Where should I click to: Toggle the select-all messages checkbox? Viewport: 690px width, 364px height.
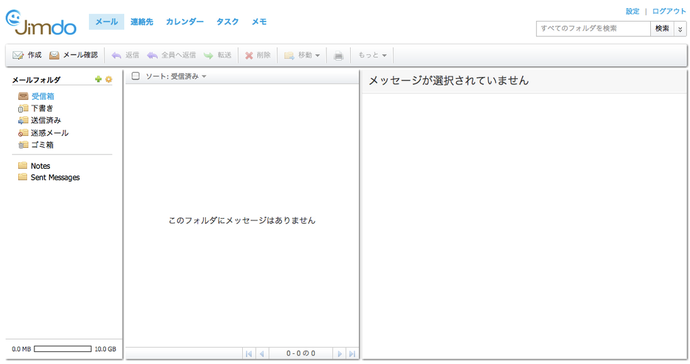136,76
